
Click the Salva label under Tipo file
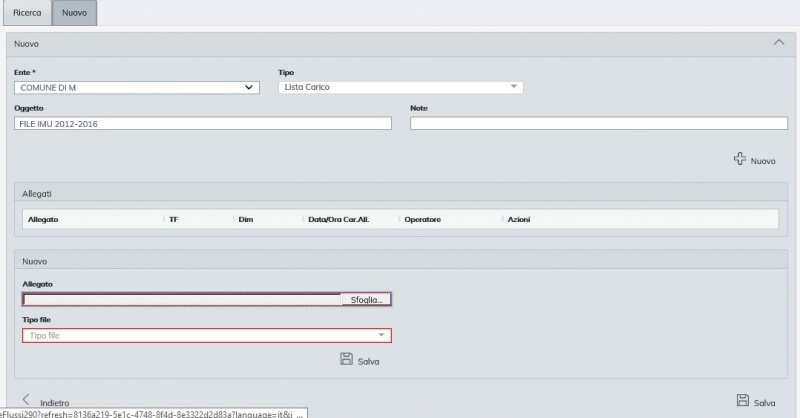pyautogui.click(x=368, y=362)
